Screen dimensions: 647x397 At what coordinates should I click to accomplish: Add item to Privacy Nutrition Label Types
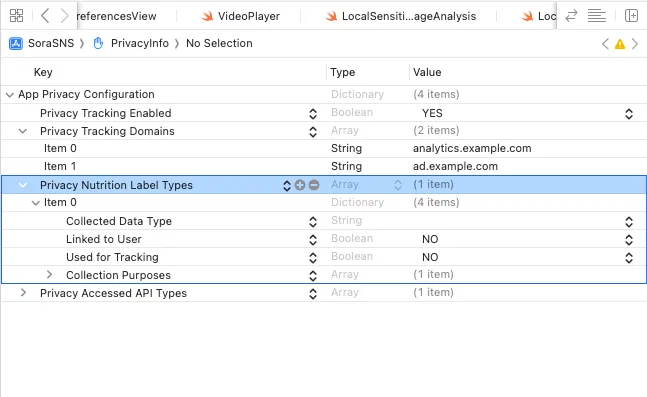point(300,185)
